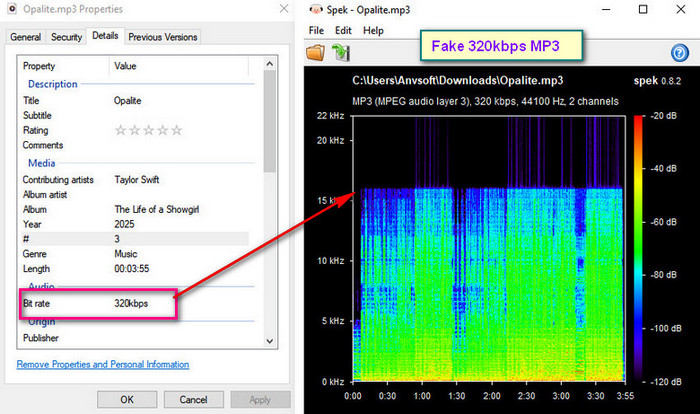
Task: Click the 10 kHz frequency axis label
Action: [x=330, y=260]
